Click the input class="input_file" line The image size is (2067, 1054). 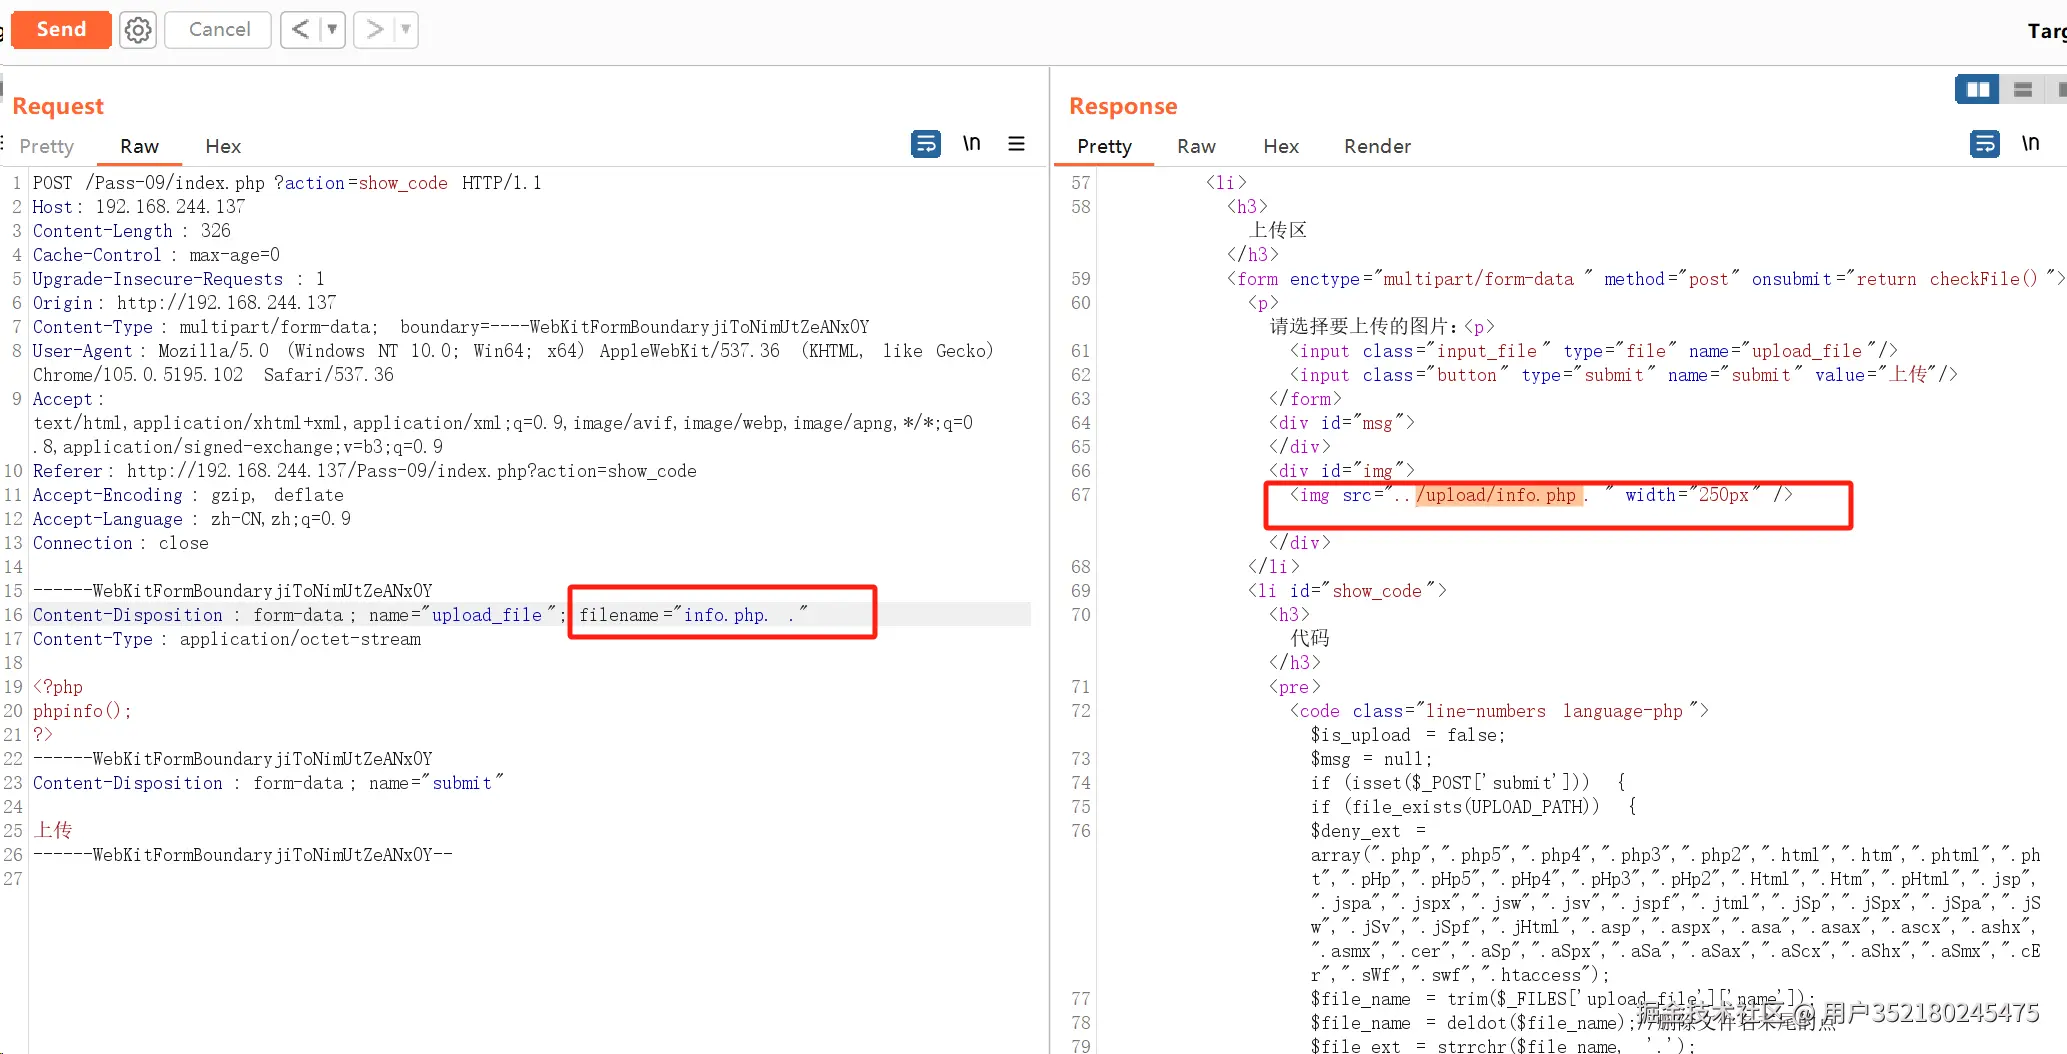(x=1593, y=351)
